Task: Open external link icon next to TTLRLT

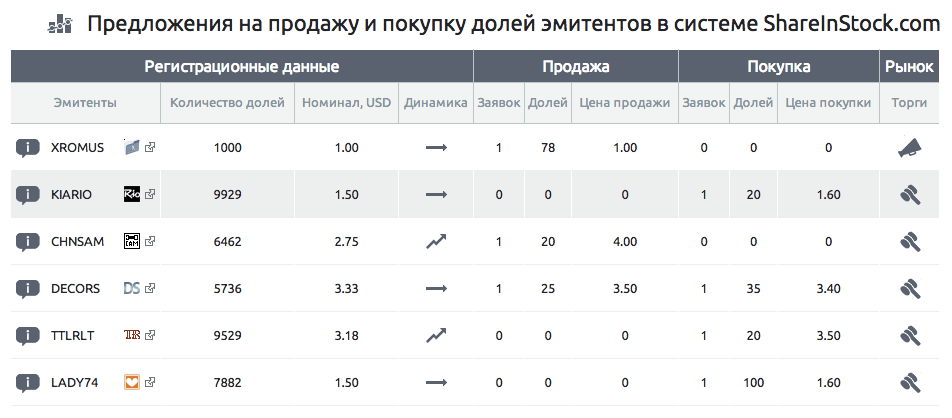Action: click(x=150, y=335)
